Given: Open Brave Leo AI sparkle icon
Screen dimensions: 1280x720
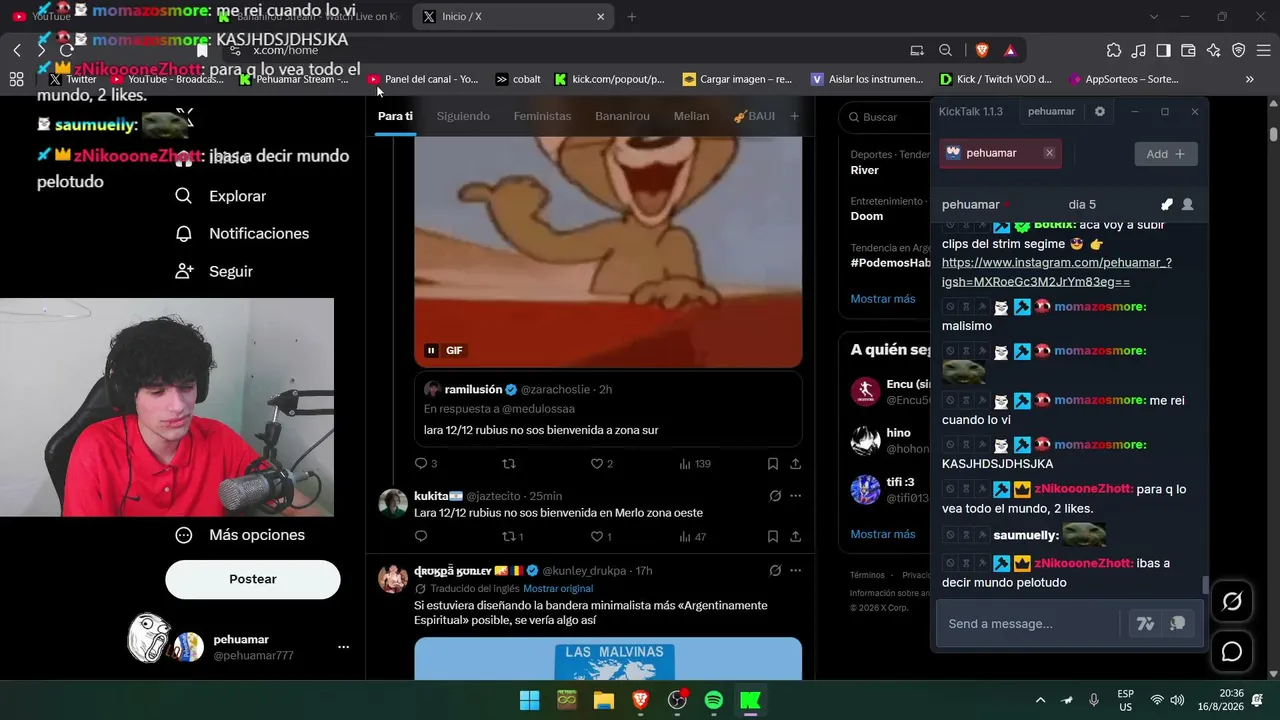Looking at the screenshot, I should 1214,50.
